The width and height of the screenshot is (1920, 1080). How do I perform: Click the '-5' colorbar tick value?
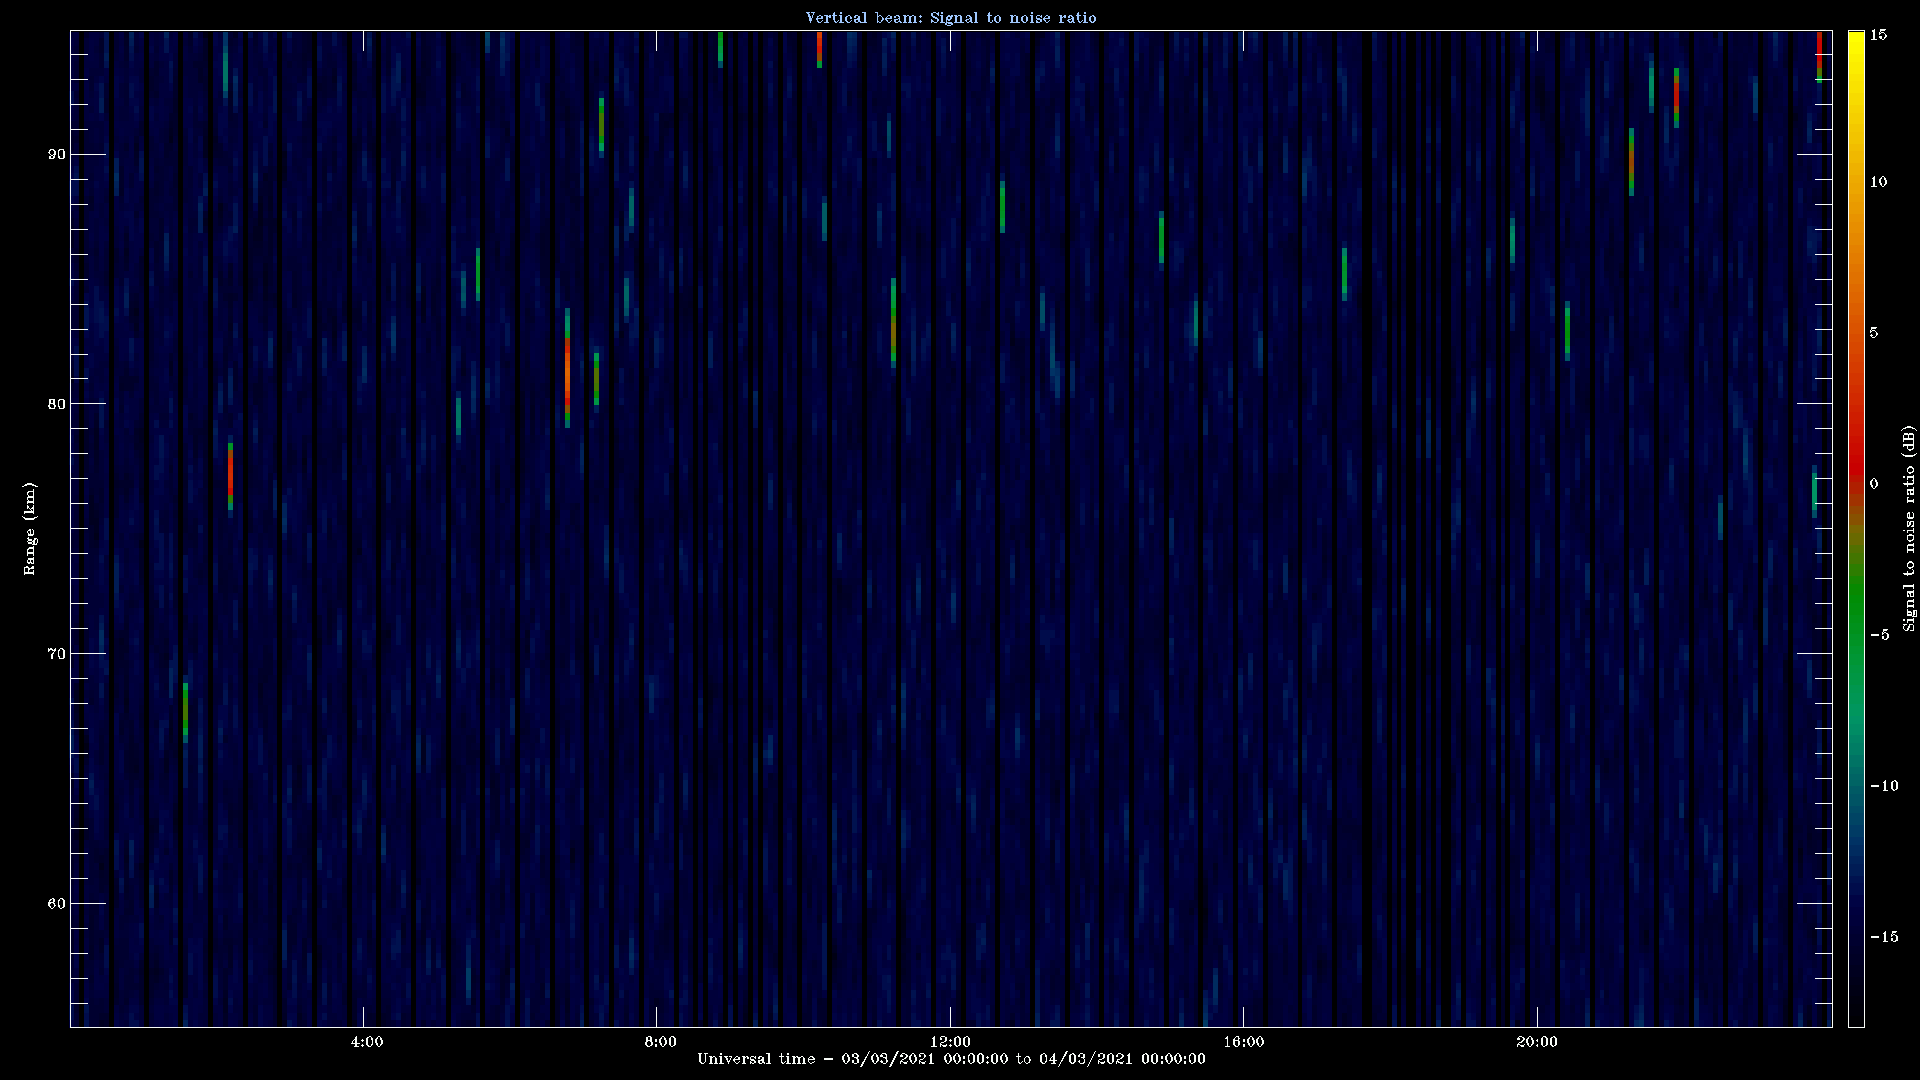click(1880, 635)
